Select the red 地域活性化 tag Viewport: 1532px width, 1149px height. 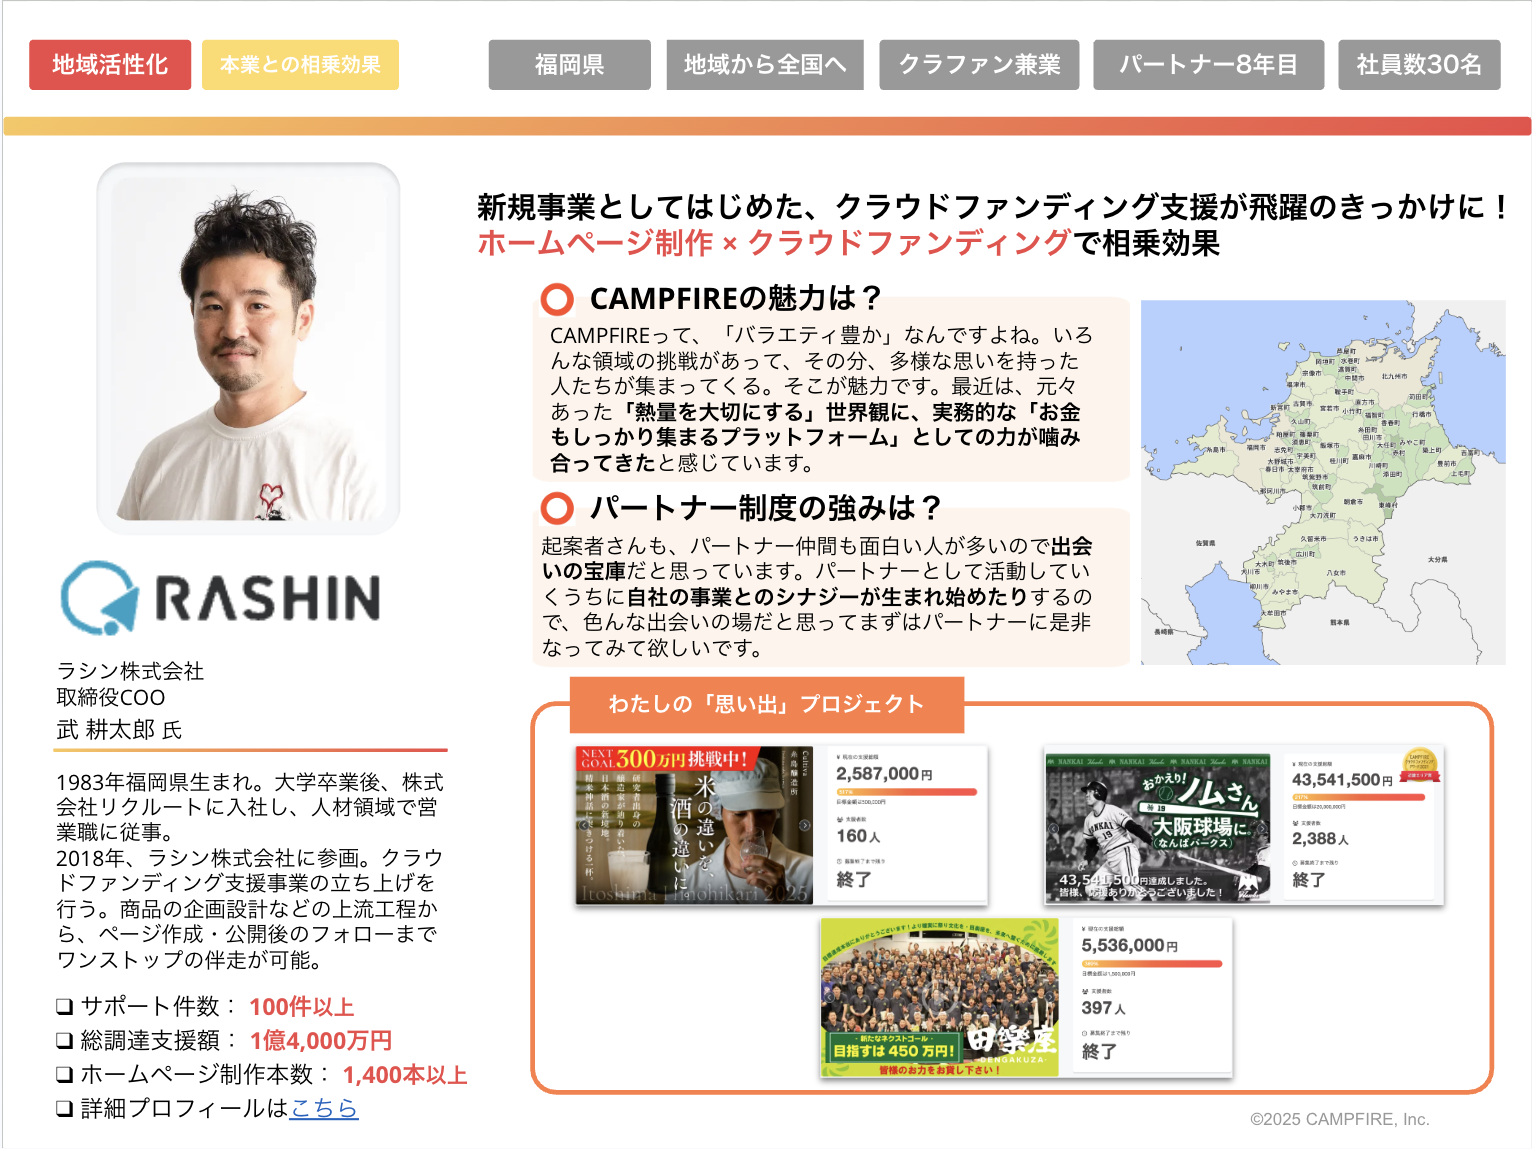pos(110,65)
